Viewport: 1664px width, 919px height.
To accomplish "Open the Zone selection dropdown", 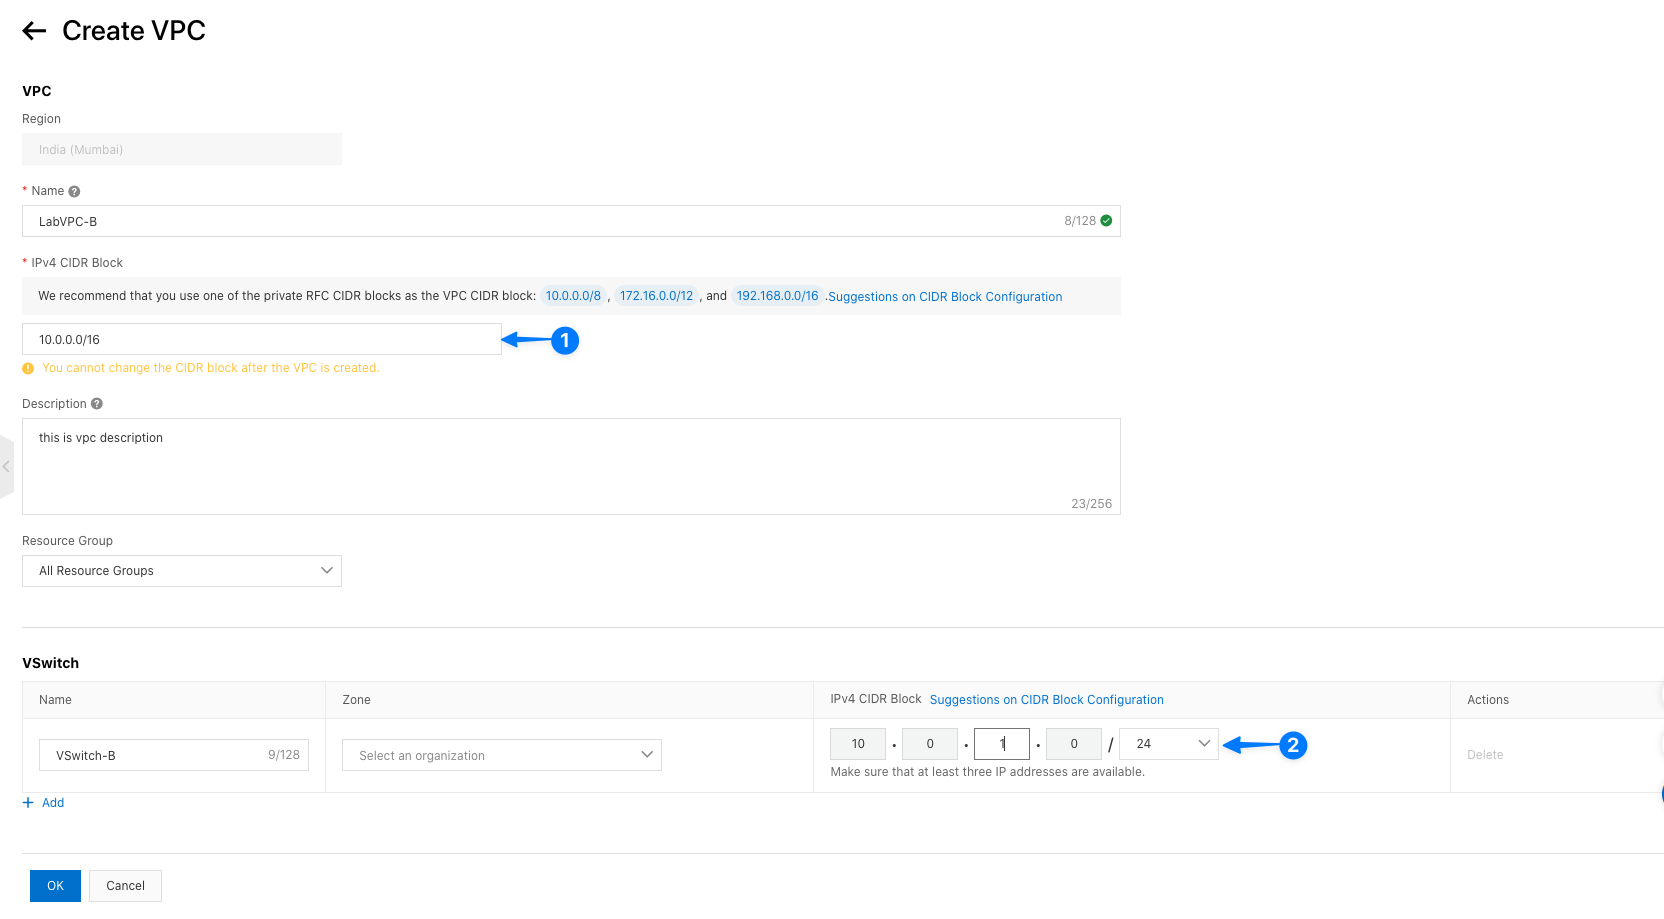I will pos(501,755).
